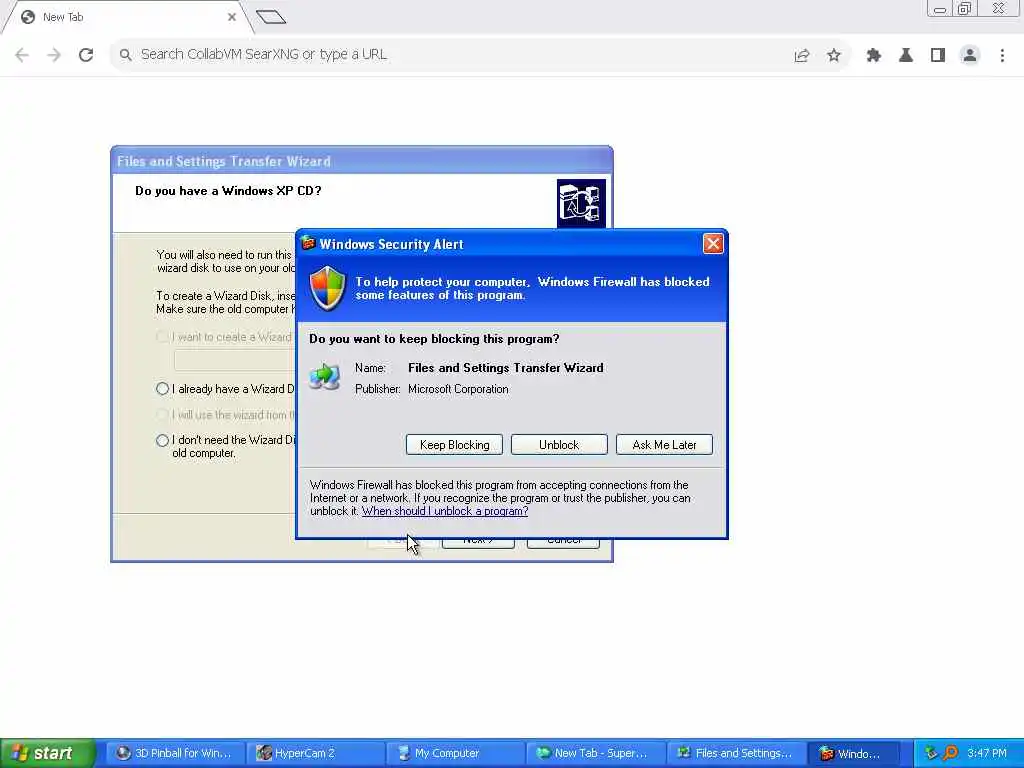
Task: Choose Keep Blocking in the security alert
Action: point(455,445)
